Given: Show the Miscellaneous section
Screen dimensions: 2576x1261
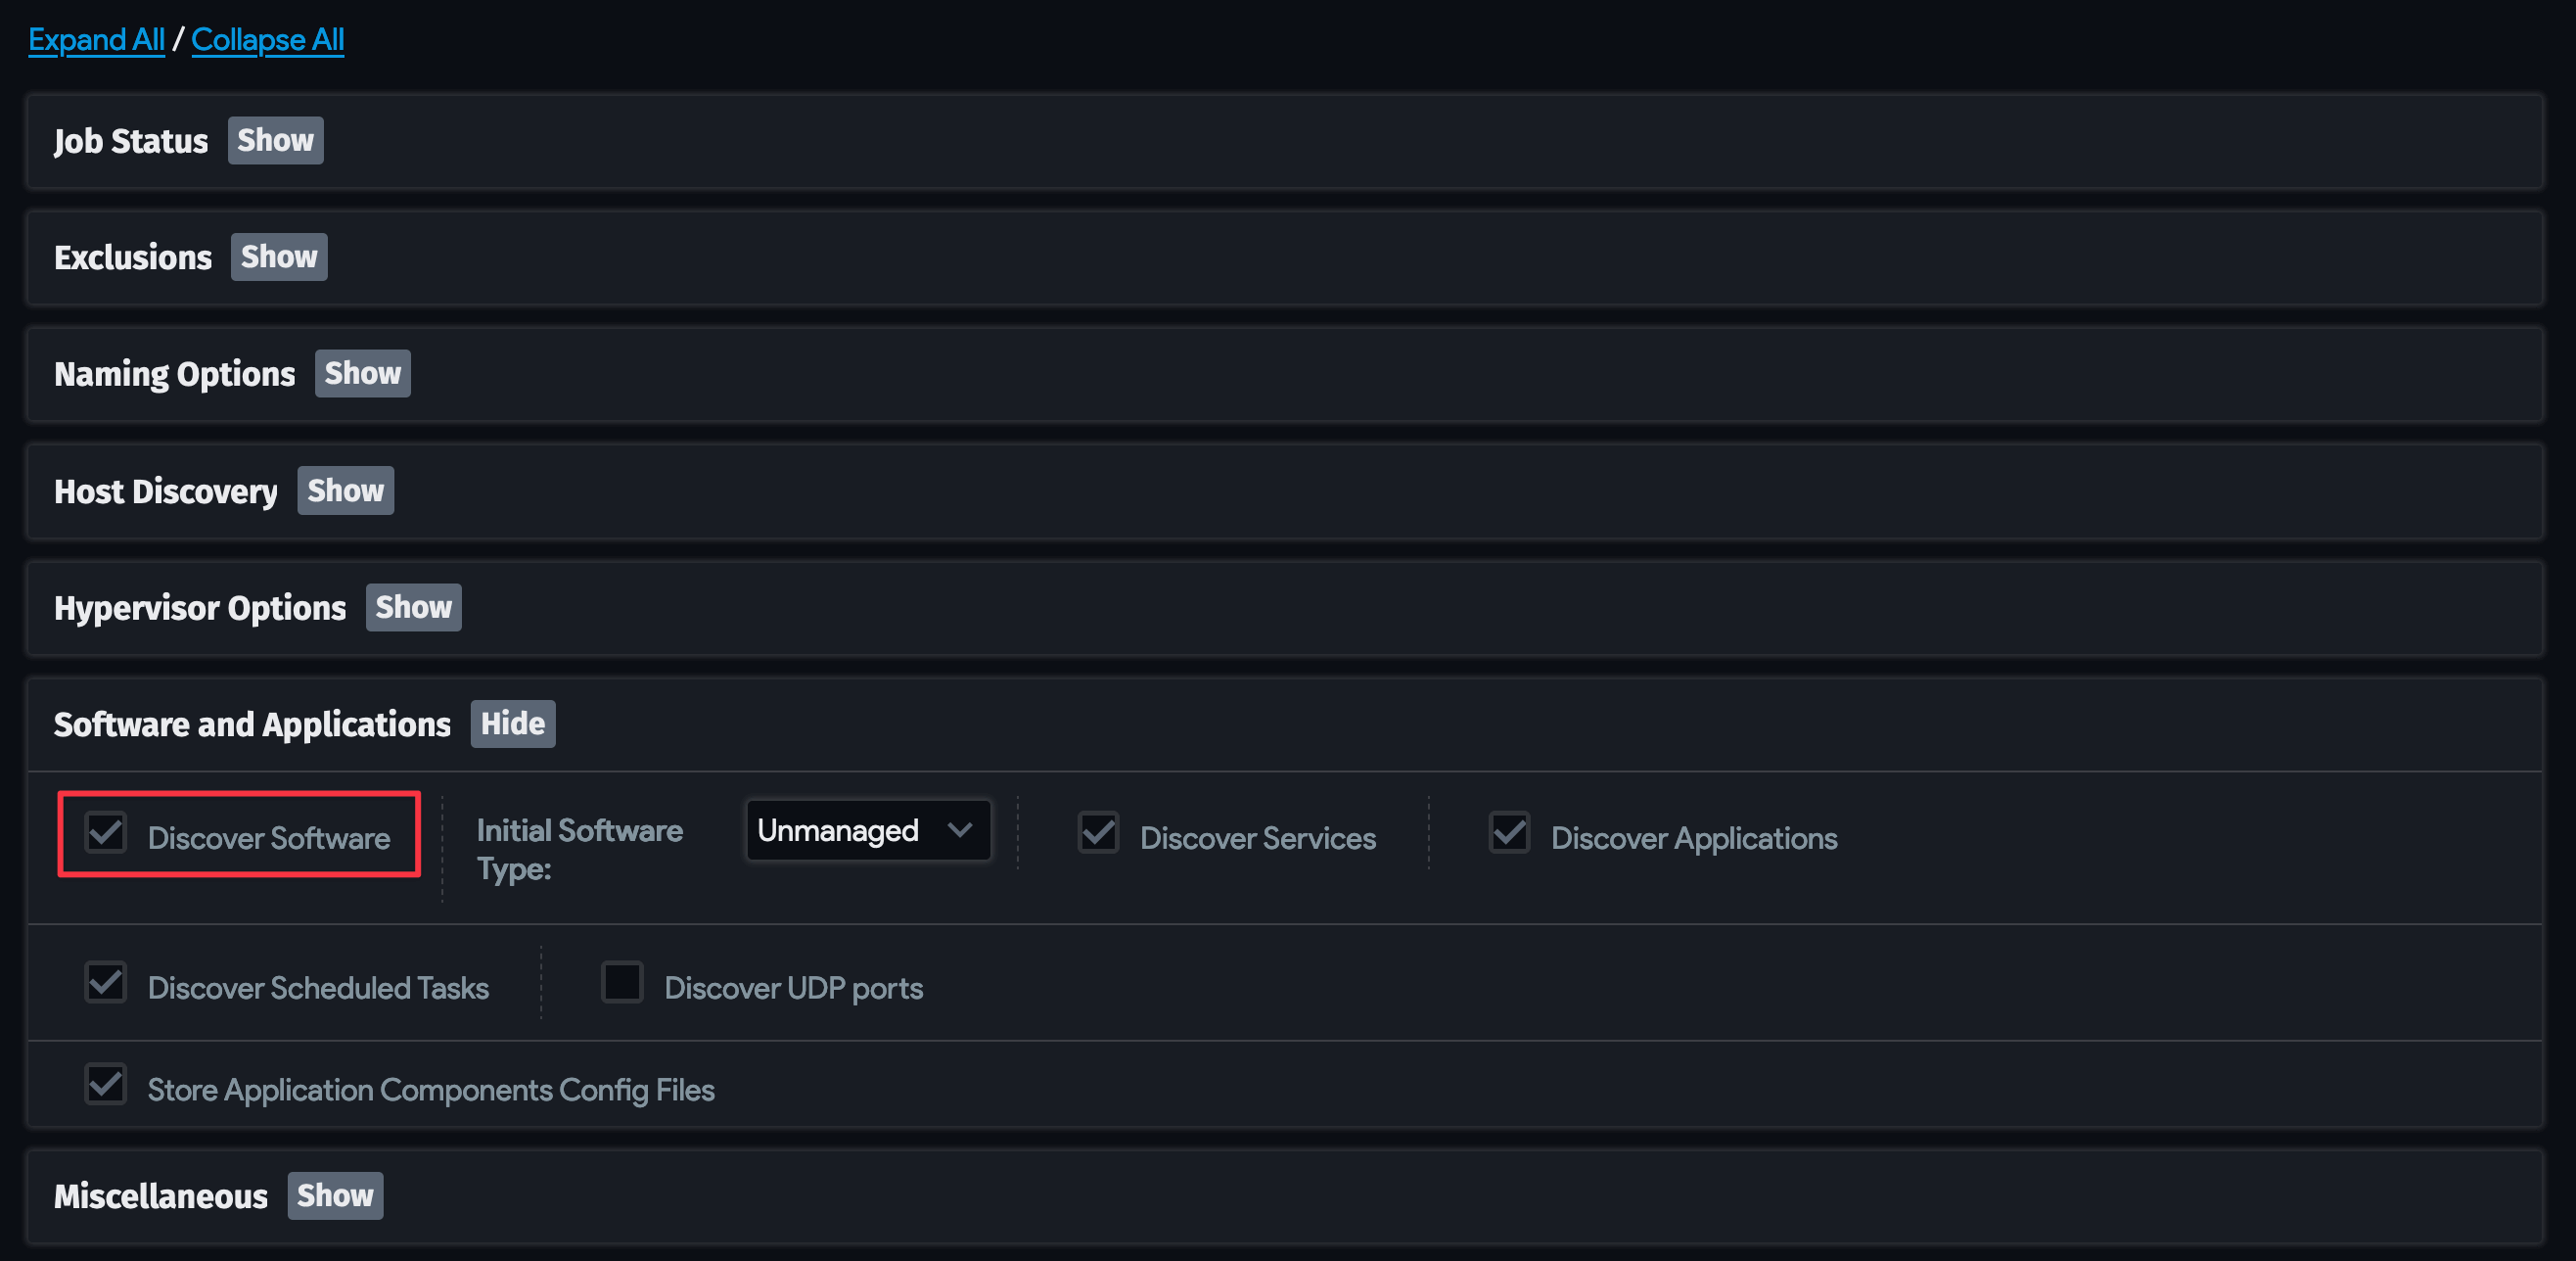Looking at the screenshot, I should pyautogui.click(x=335, y=1195).
